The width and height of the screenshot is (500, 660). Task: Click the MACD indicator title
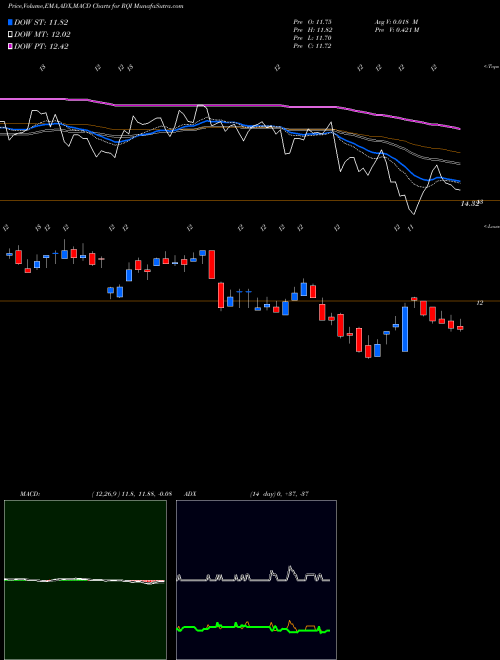point(29,494)
